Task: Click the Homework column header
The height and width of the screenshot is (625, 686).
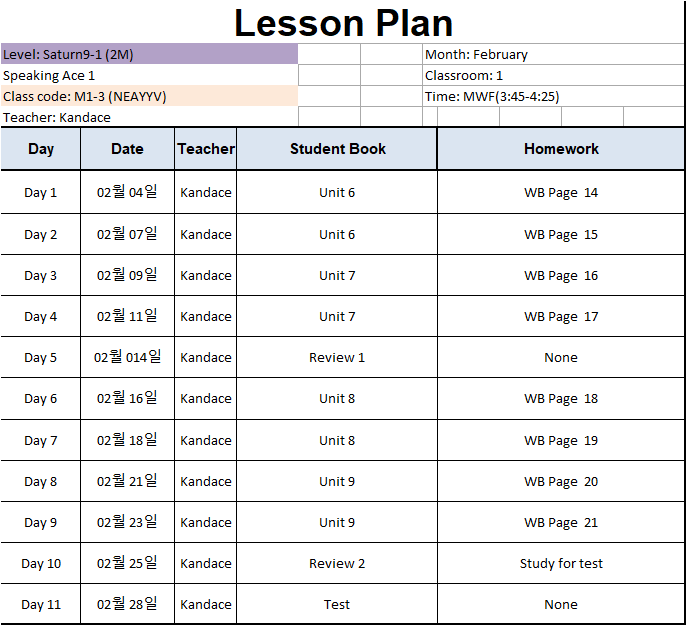Action: pos(561,149)
